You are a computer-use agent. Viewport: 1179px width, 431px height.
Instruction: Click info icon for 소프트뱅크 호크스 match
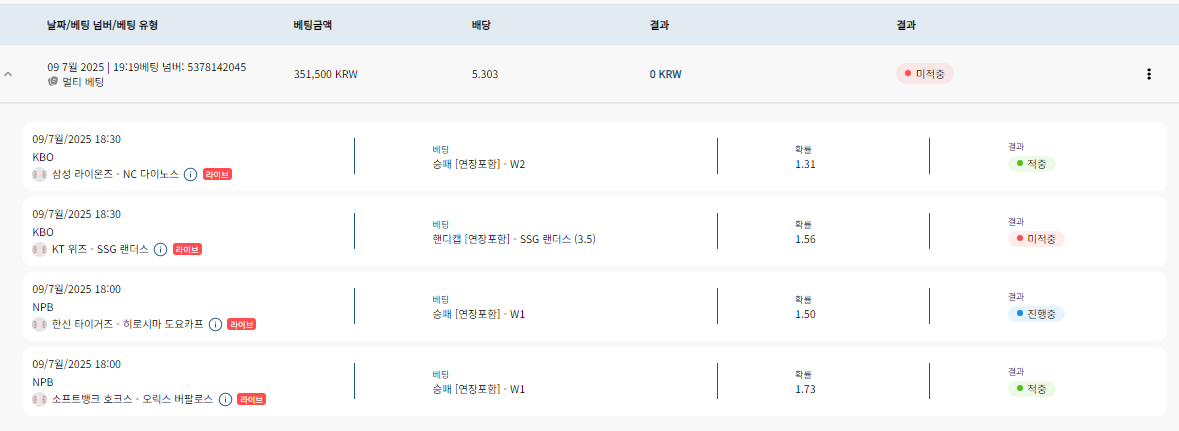click(x=225, y=399)
